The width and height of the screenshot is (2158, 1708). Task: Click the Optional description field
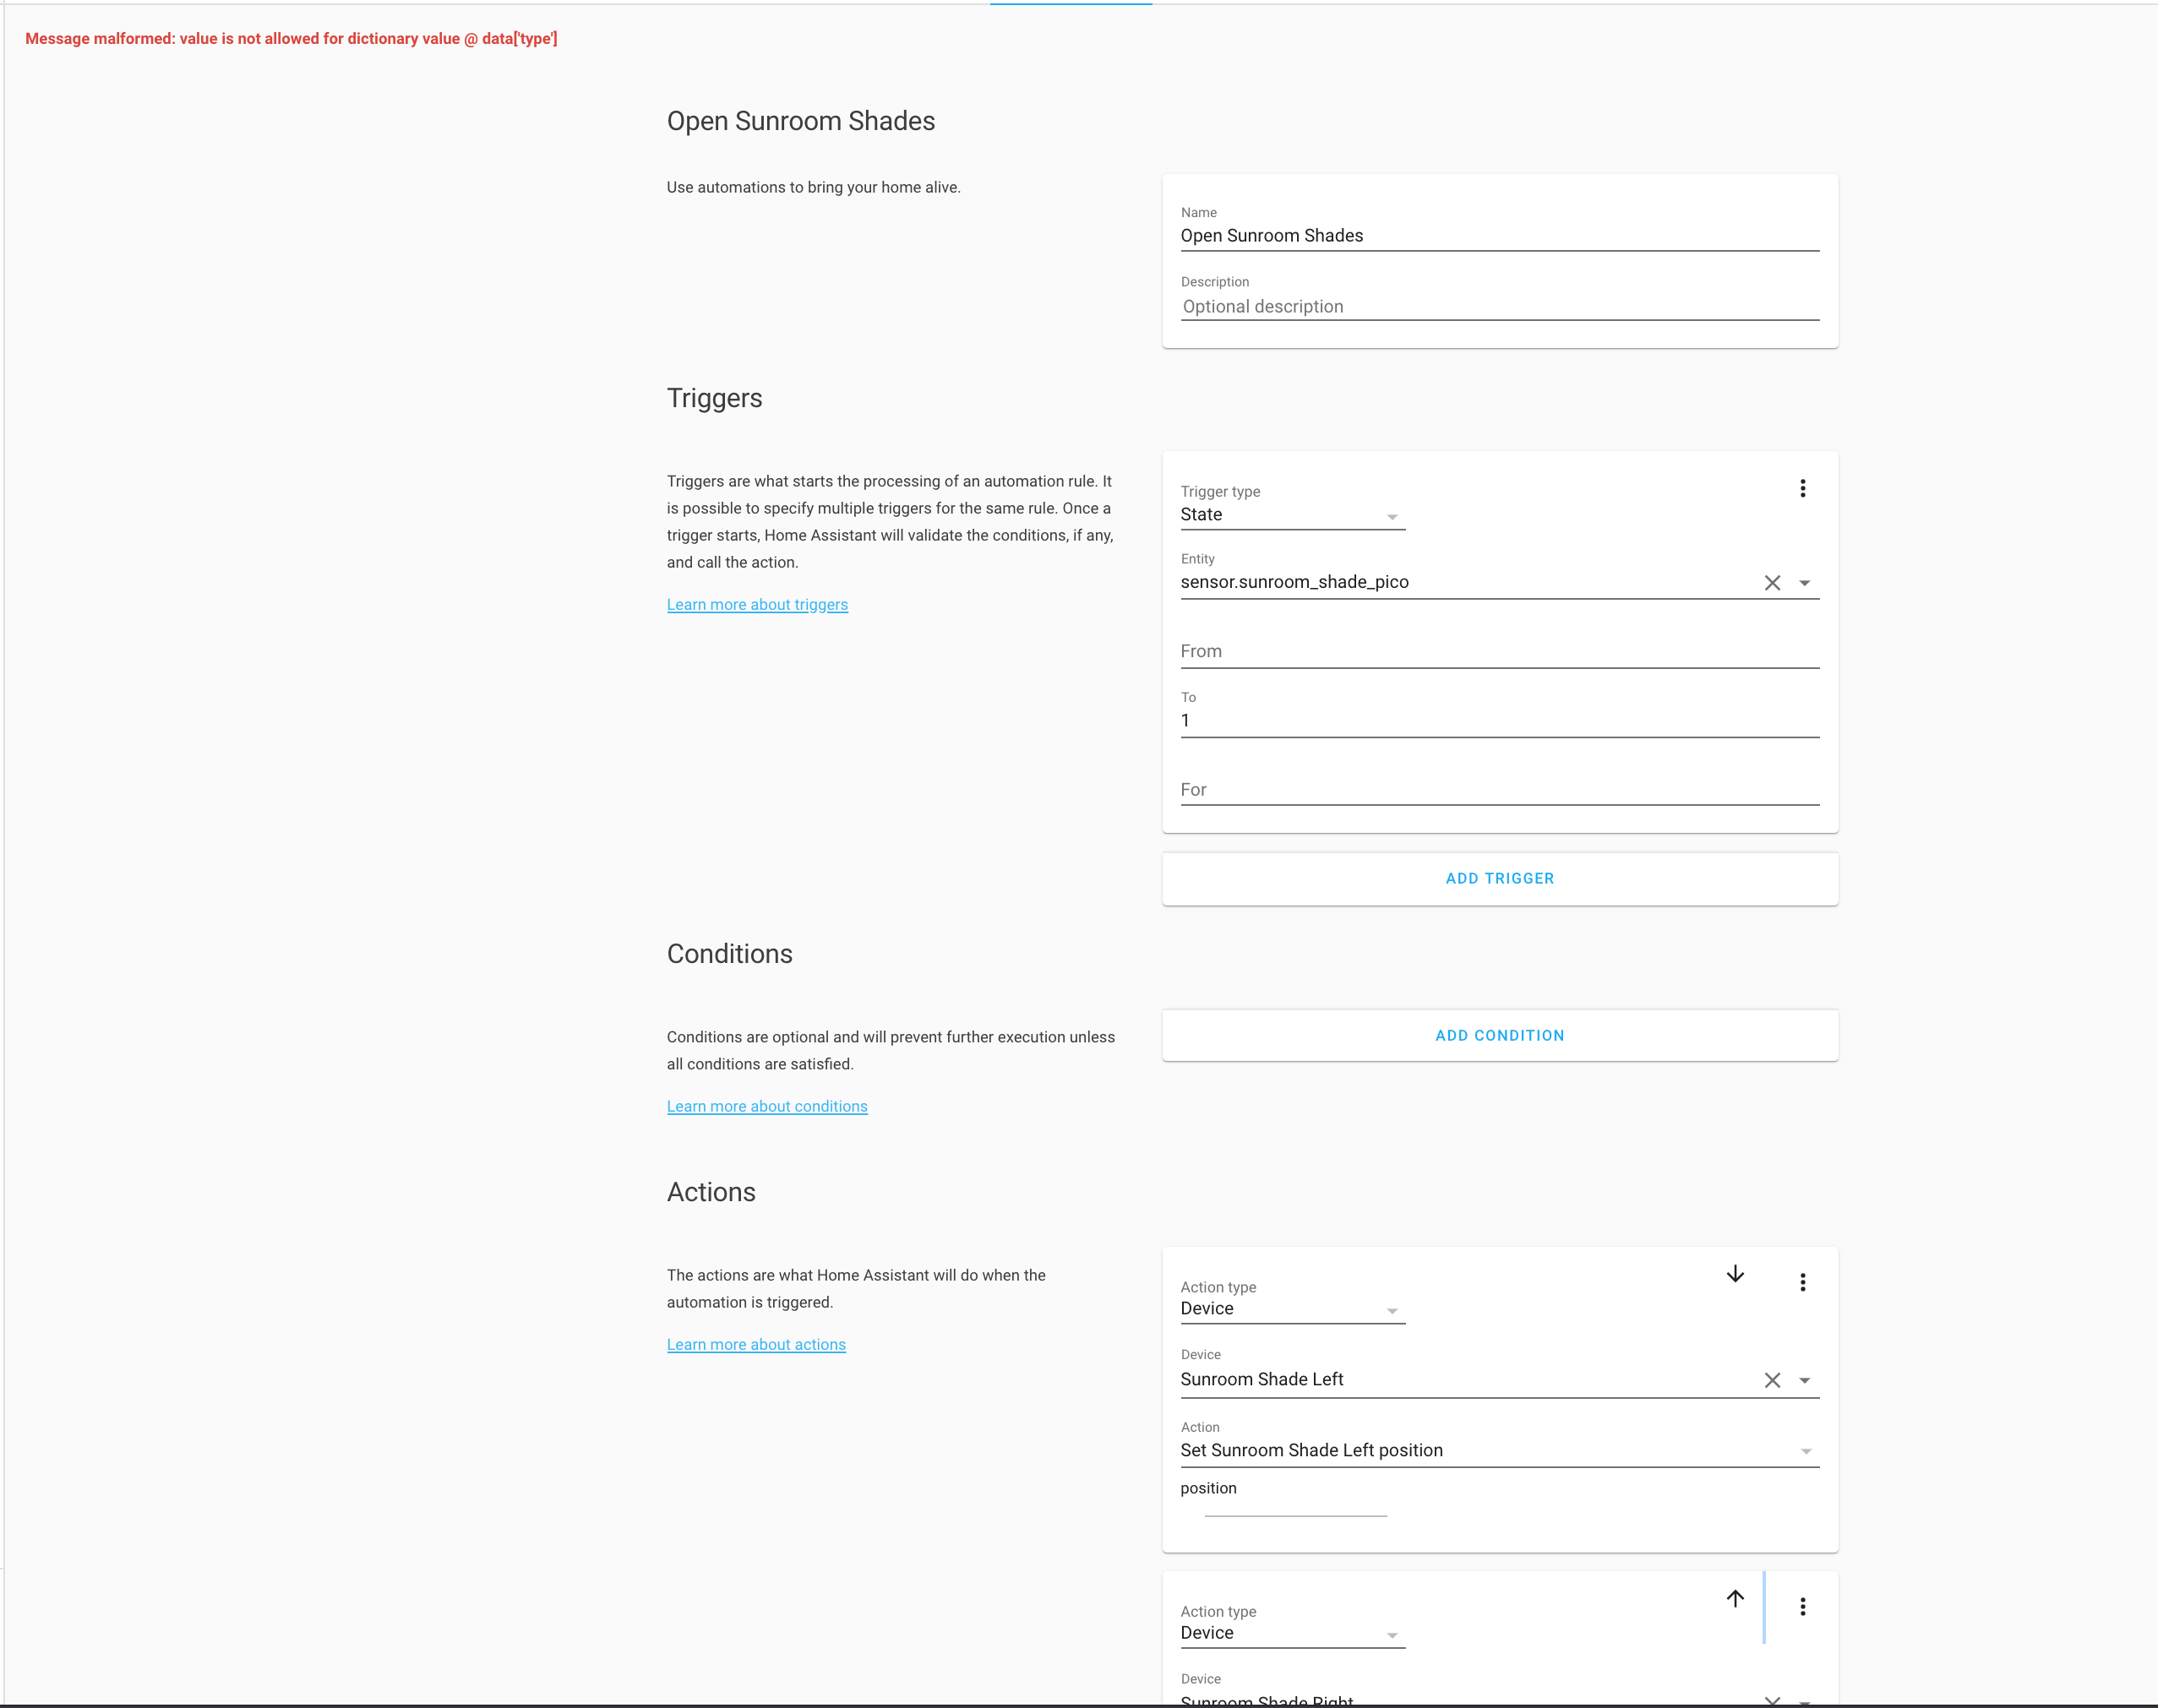(x=1499, y=306)
